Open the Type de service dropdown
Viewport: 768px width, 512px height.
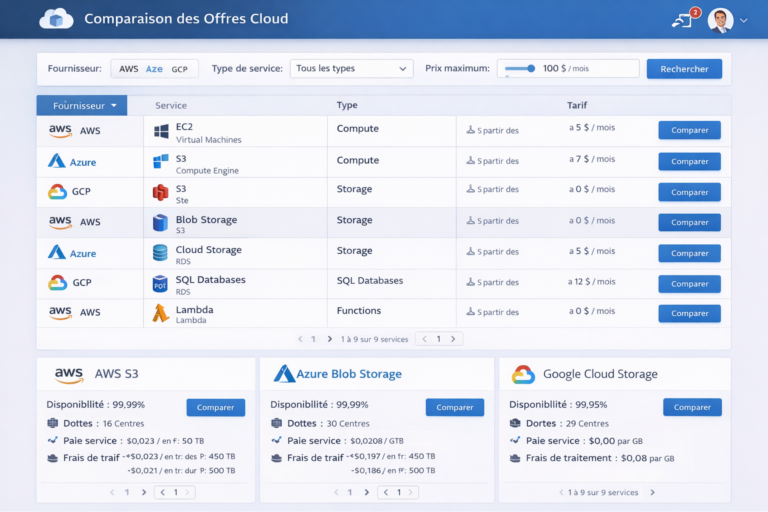point(351,69)
